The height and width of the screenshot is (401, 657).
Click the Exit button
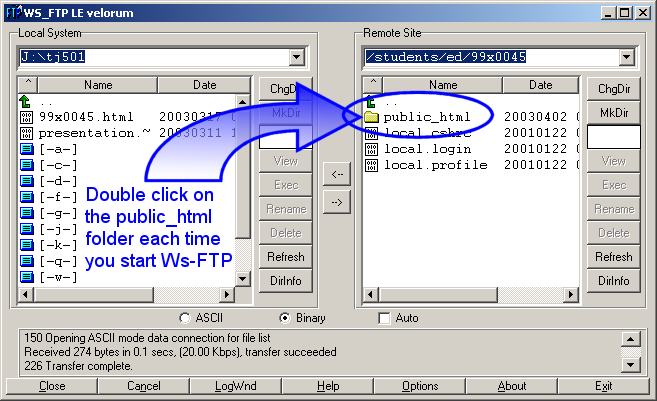pyautogui.click(x=604, y=386)
